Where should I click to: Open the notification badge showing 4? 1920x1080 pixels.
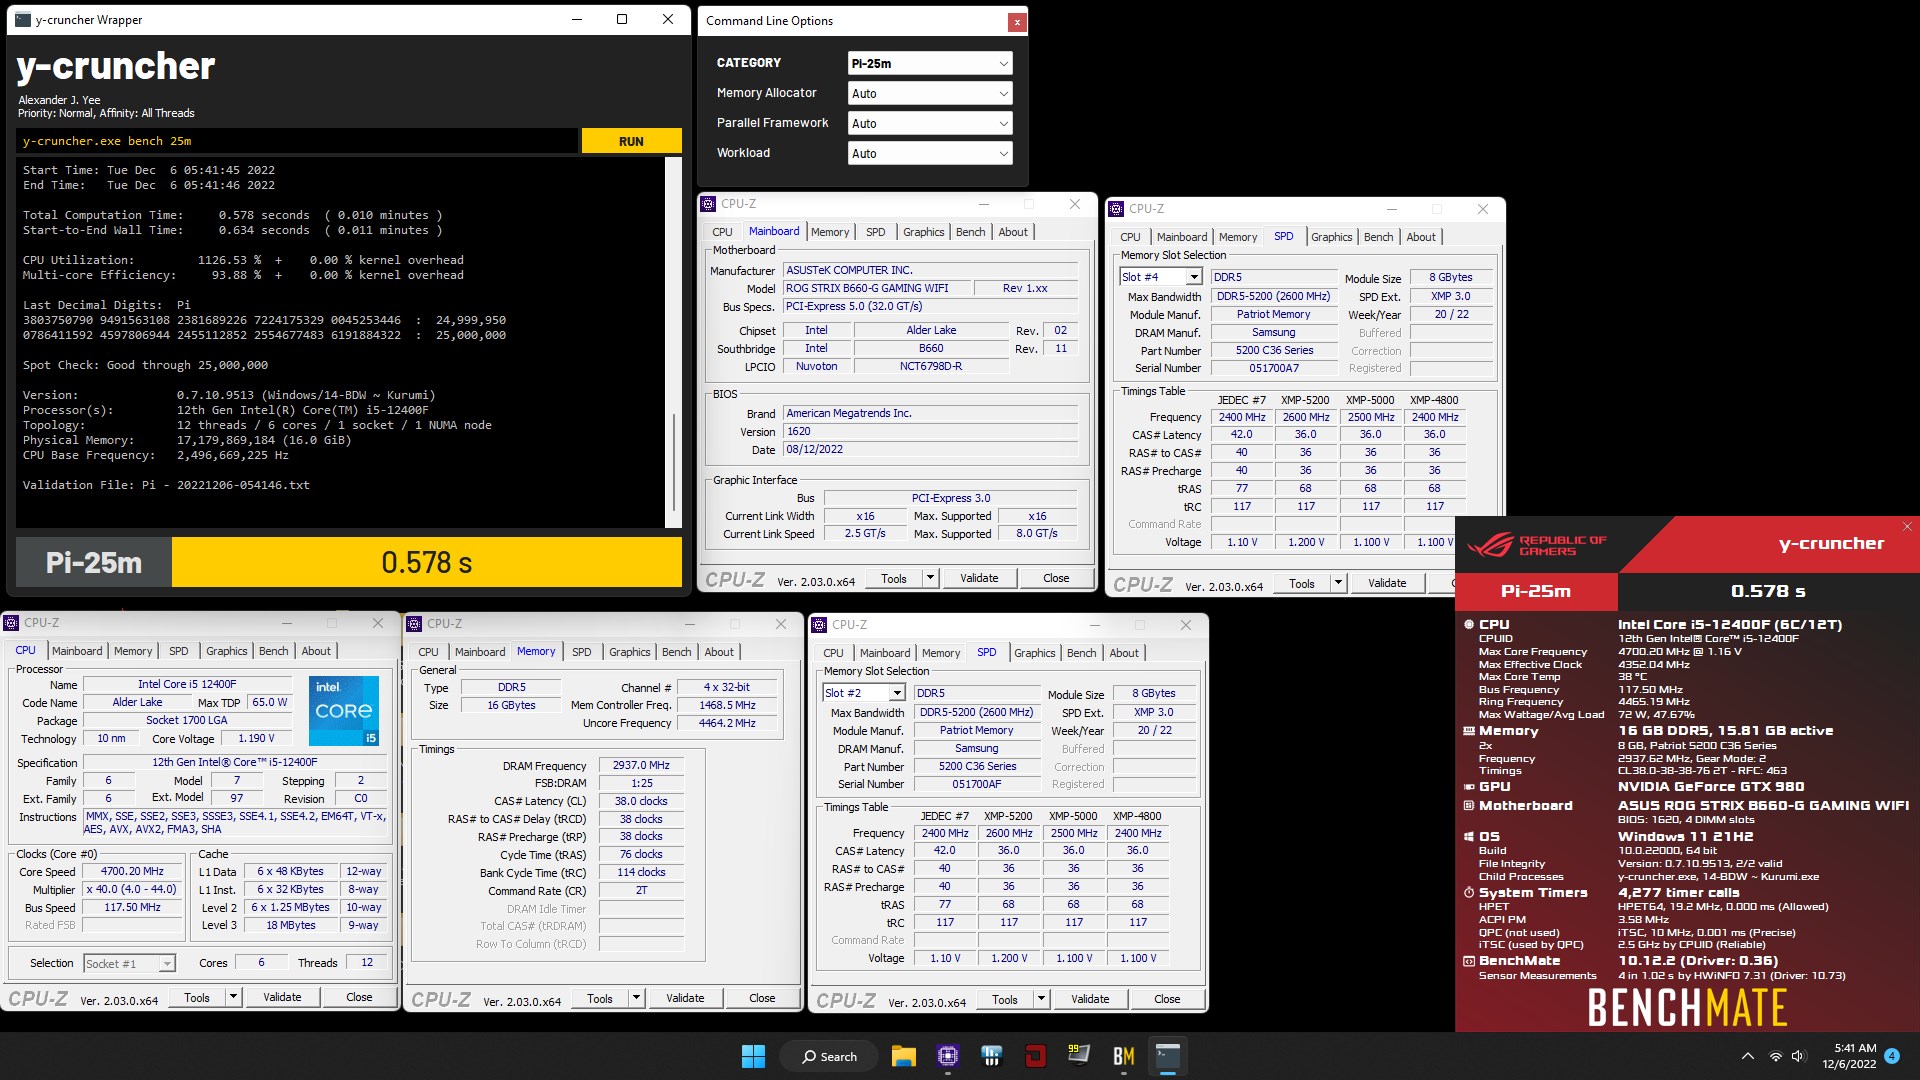point(1891,1055)
